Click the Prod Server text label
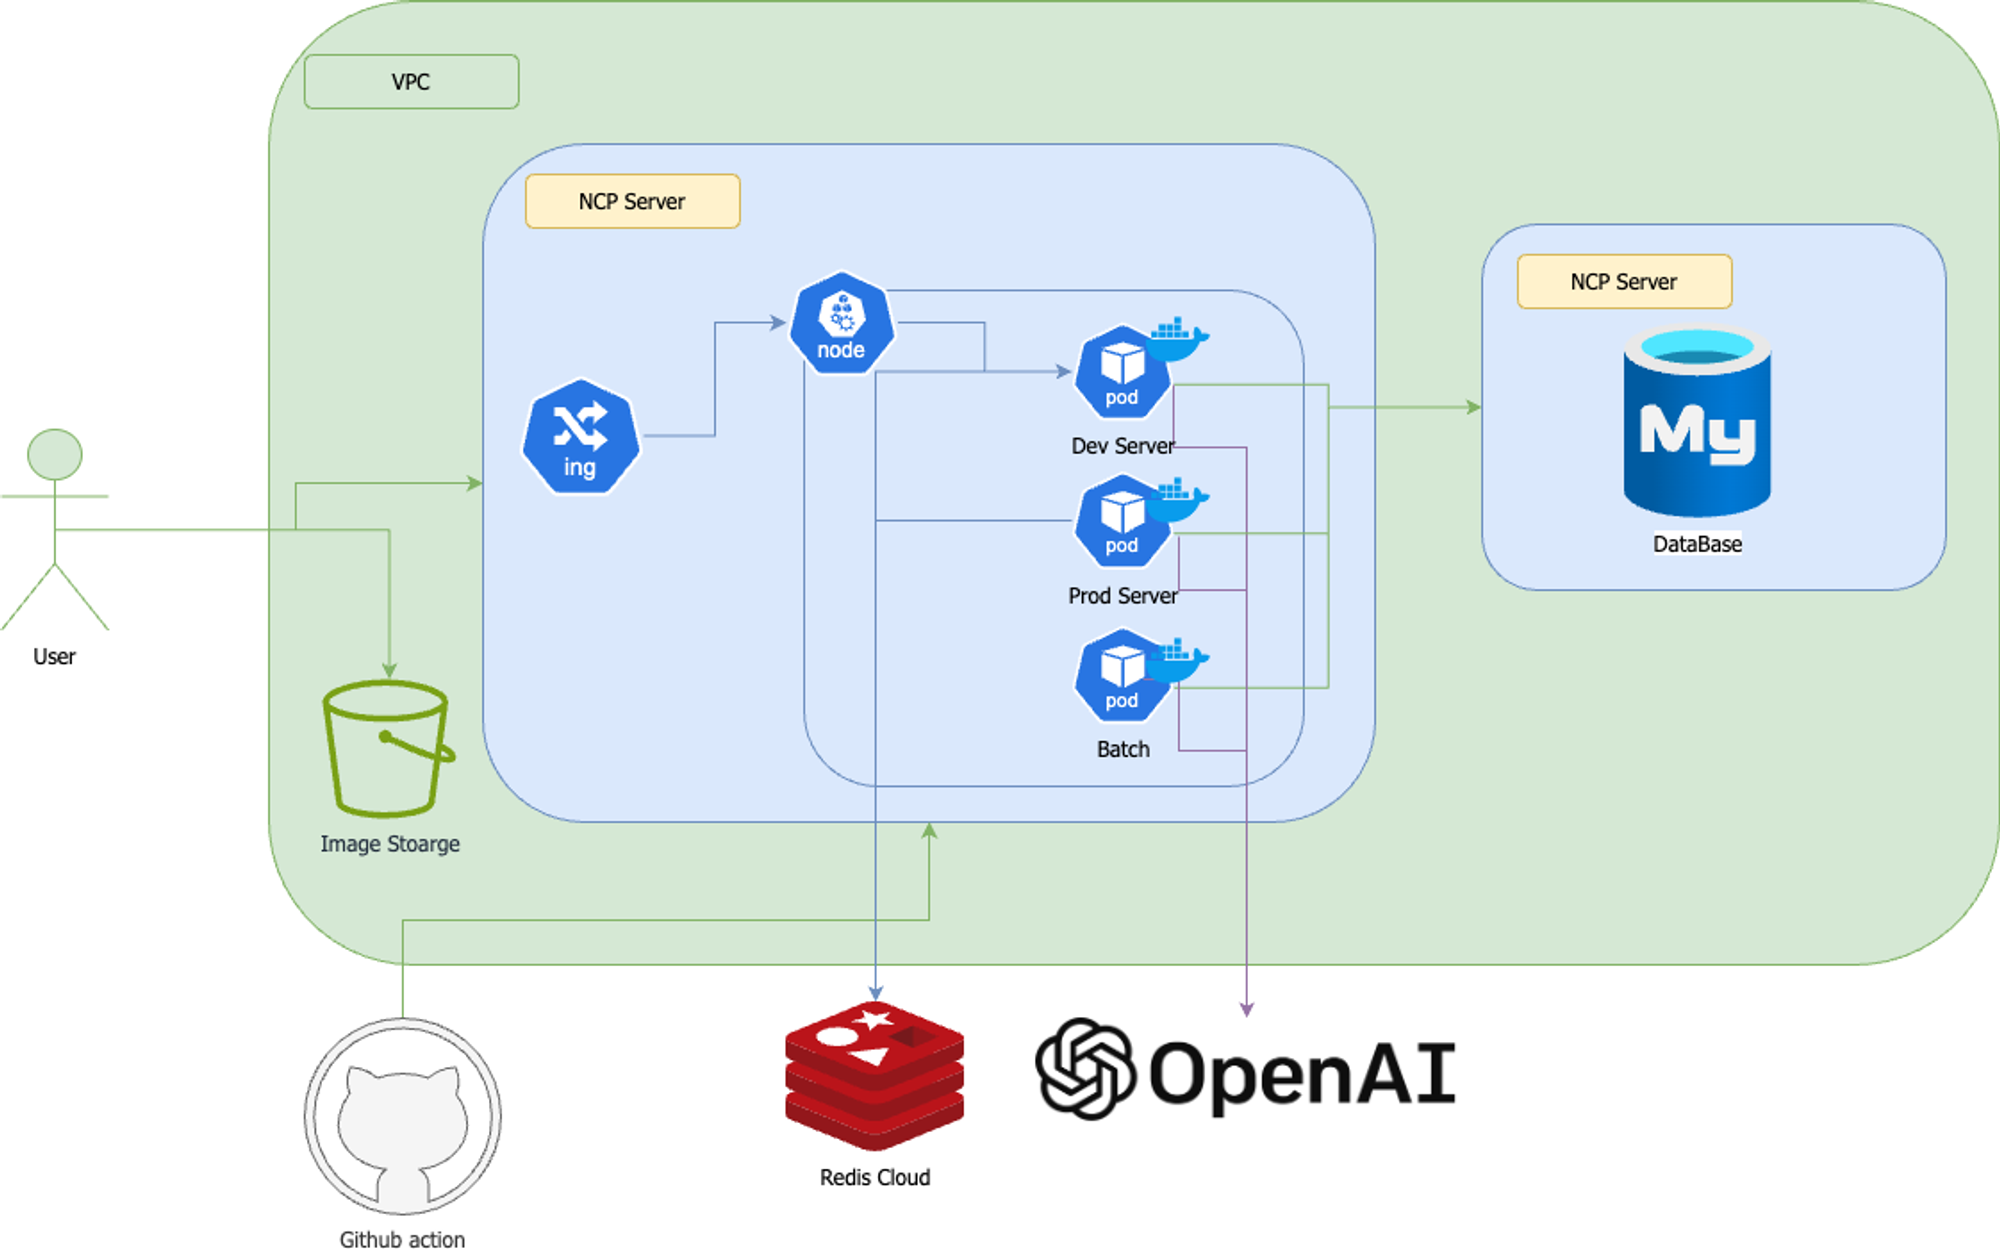This screenshot has height=1252, width=2000. [x=1122, y=596]
